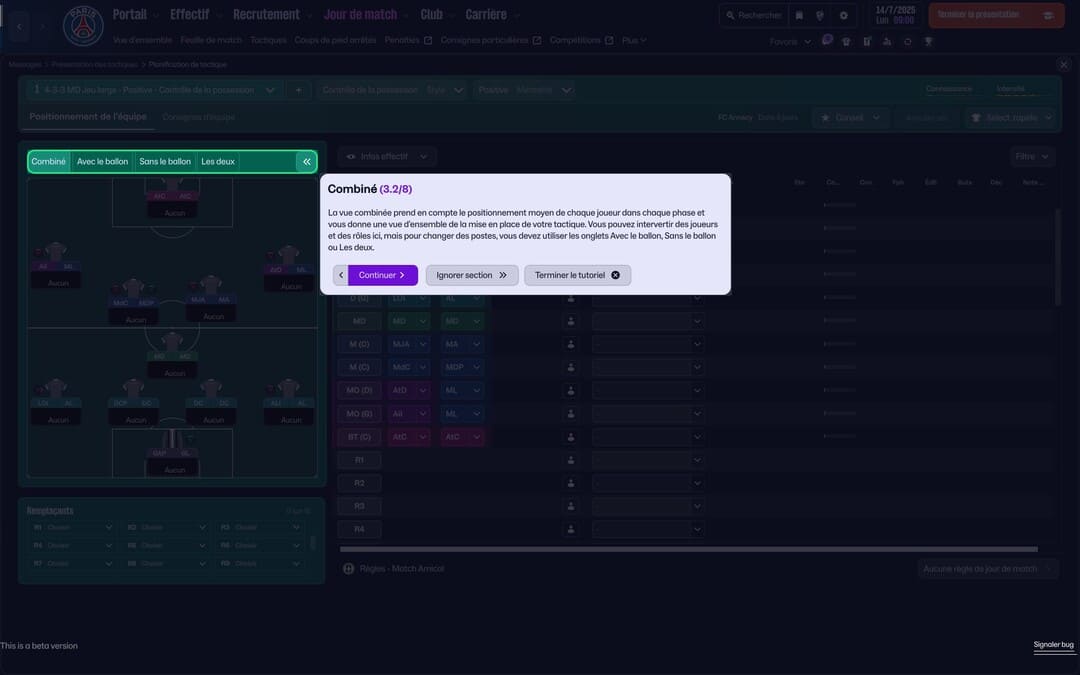The width and height of the screenshot is (1080, 675).
Task: Open the Recrutement menu
Action: (266, 15)
